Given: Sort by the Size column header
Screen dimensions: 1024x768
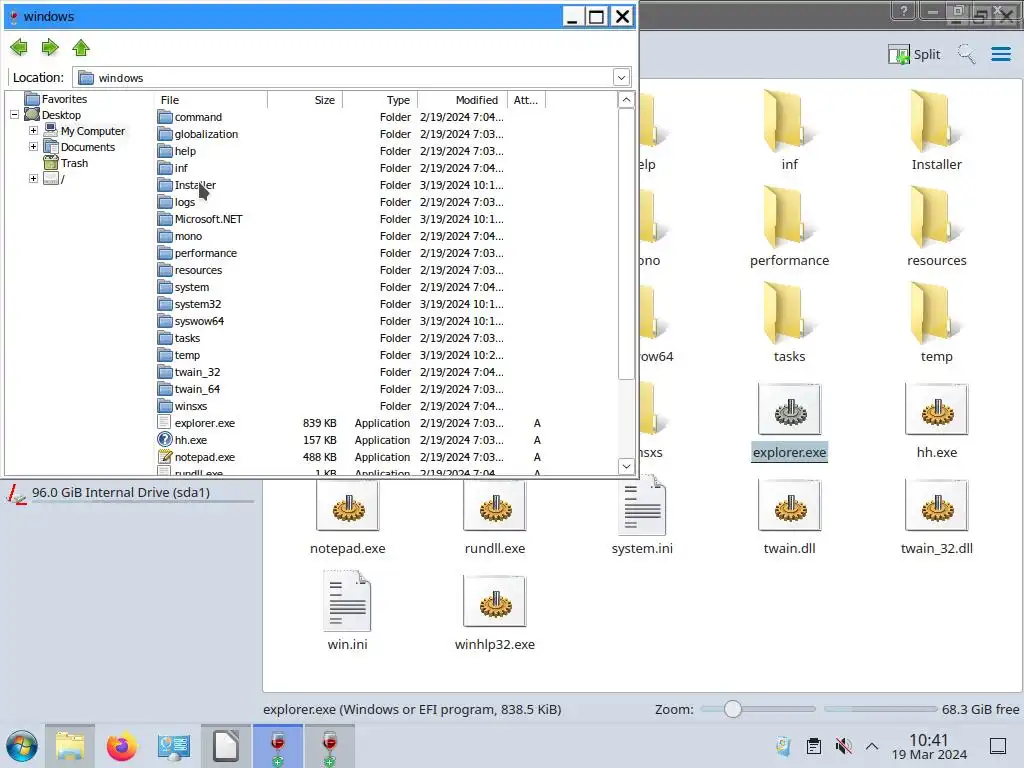Looking at the screenshot, I should (x=305, y=100).
